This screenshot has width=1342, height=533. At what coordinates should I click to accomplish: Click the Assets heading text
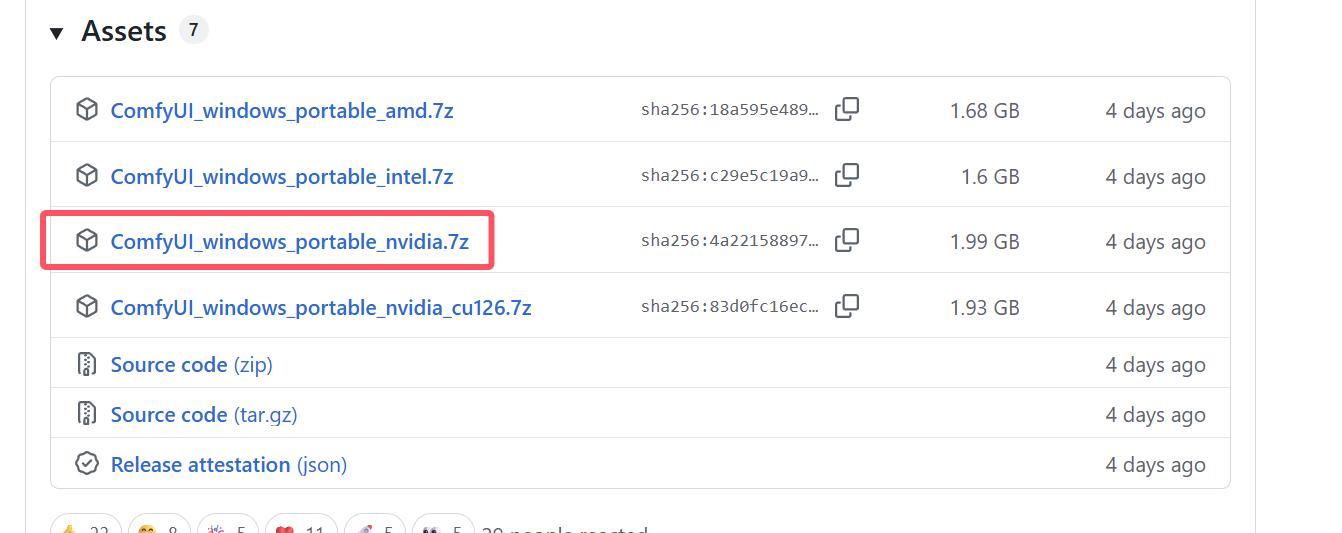(124, 31)
